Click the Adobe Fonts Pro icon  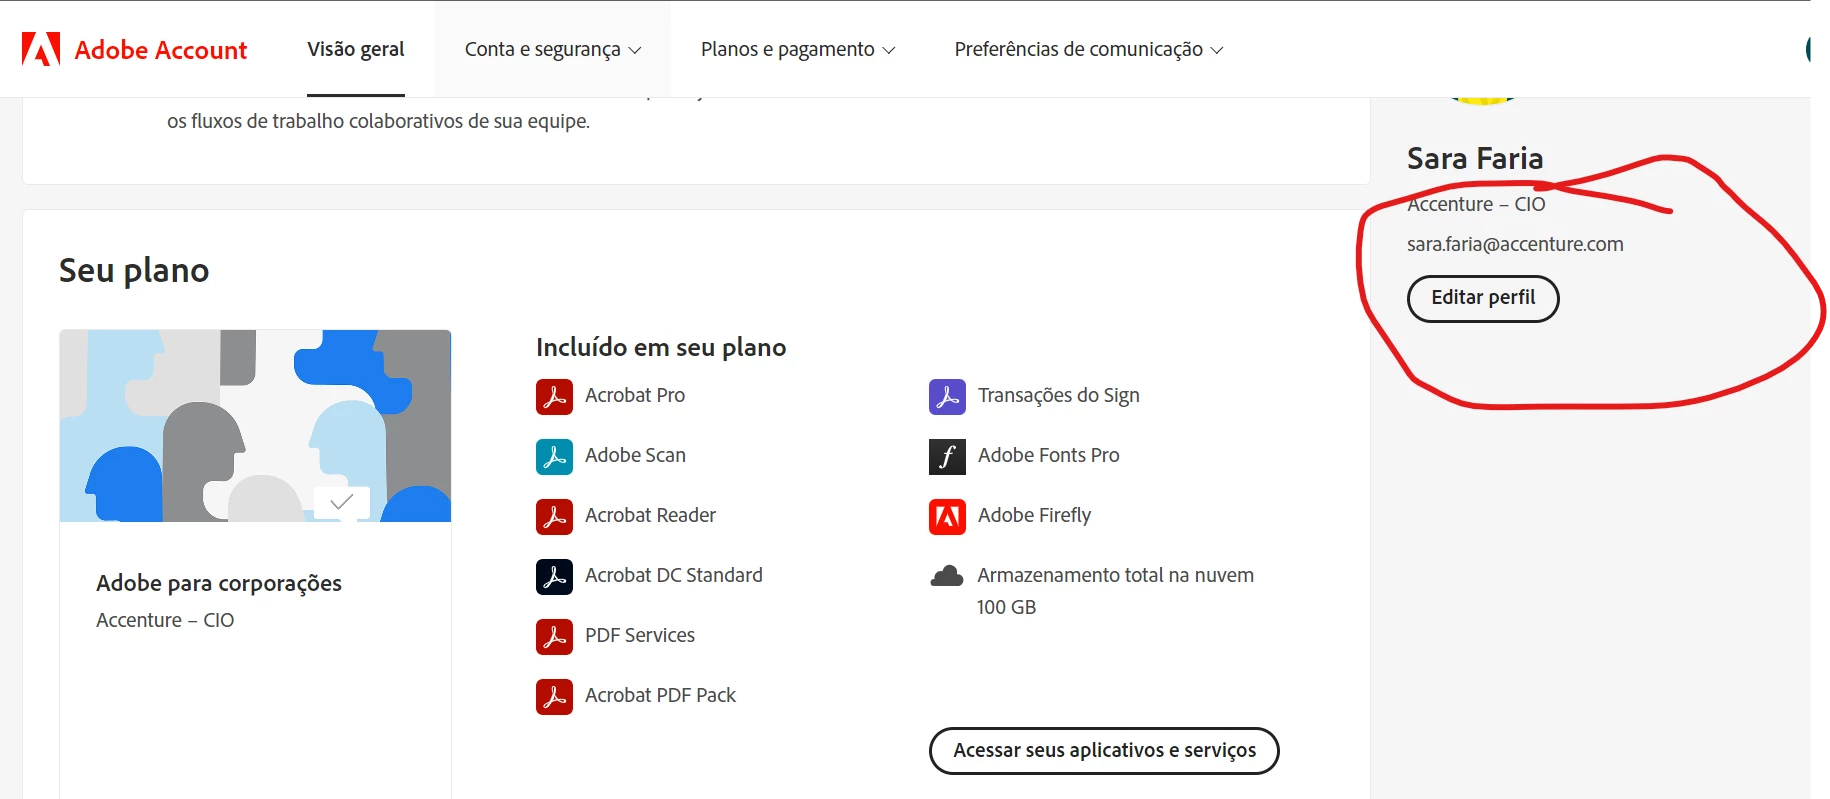947,456
